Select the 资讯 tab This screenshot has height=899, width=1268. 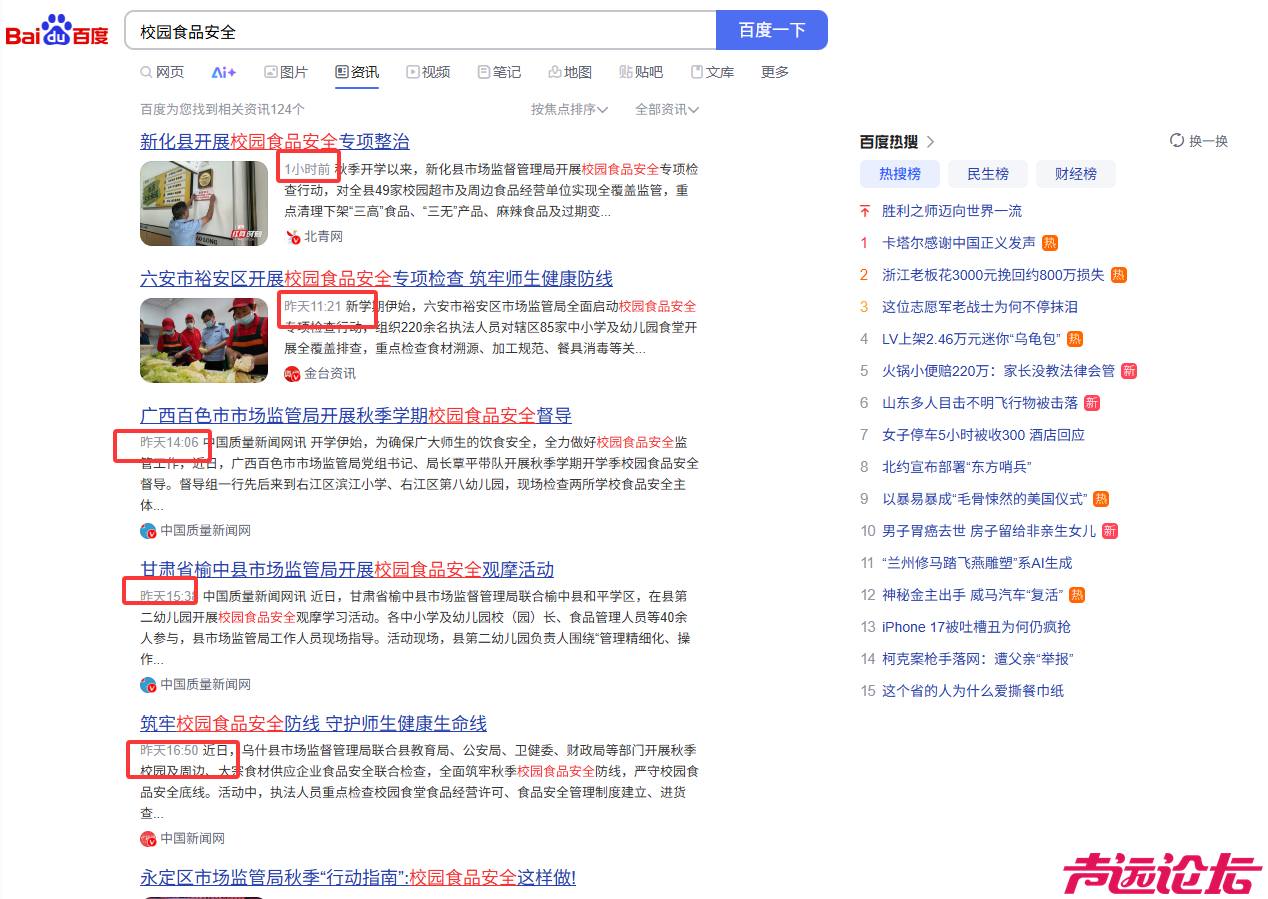coord(357,72)
